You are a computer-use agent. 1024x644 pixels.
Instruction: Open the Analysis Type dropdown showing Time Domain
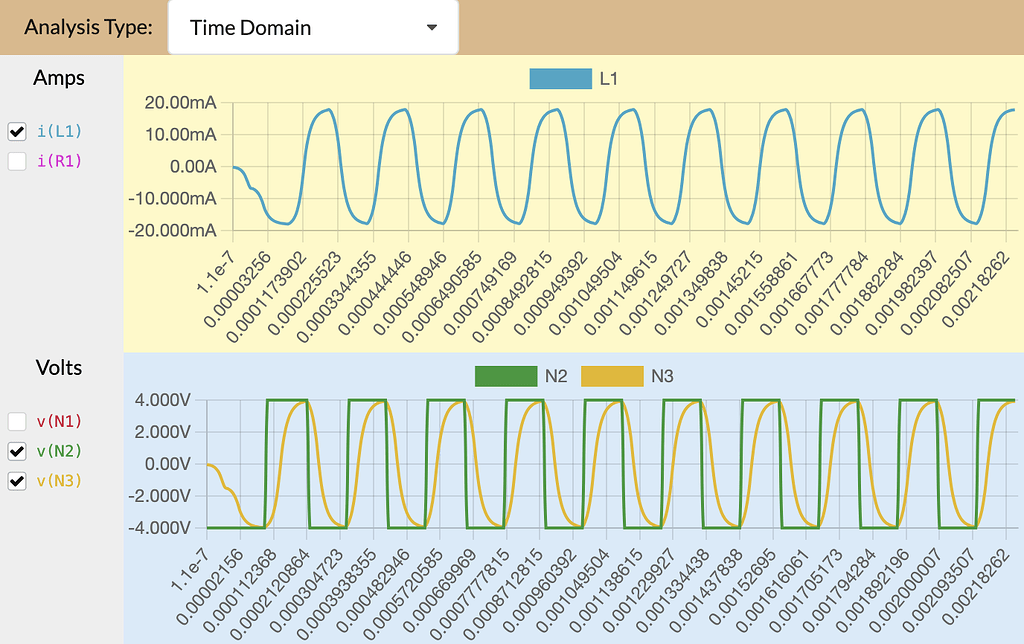click(x=312, y=28)
